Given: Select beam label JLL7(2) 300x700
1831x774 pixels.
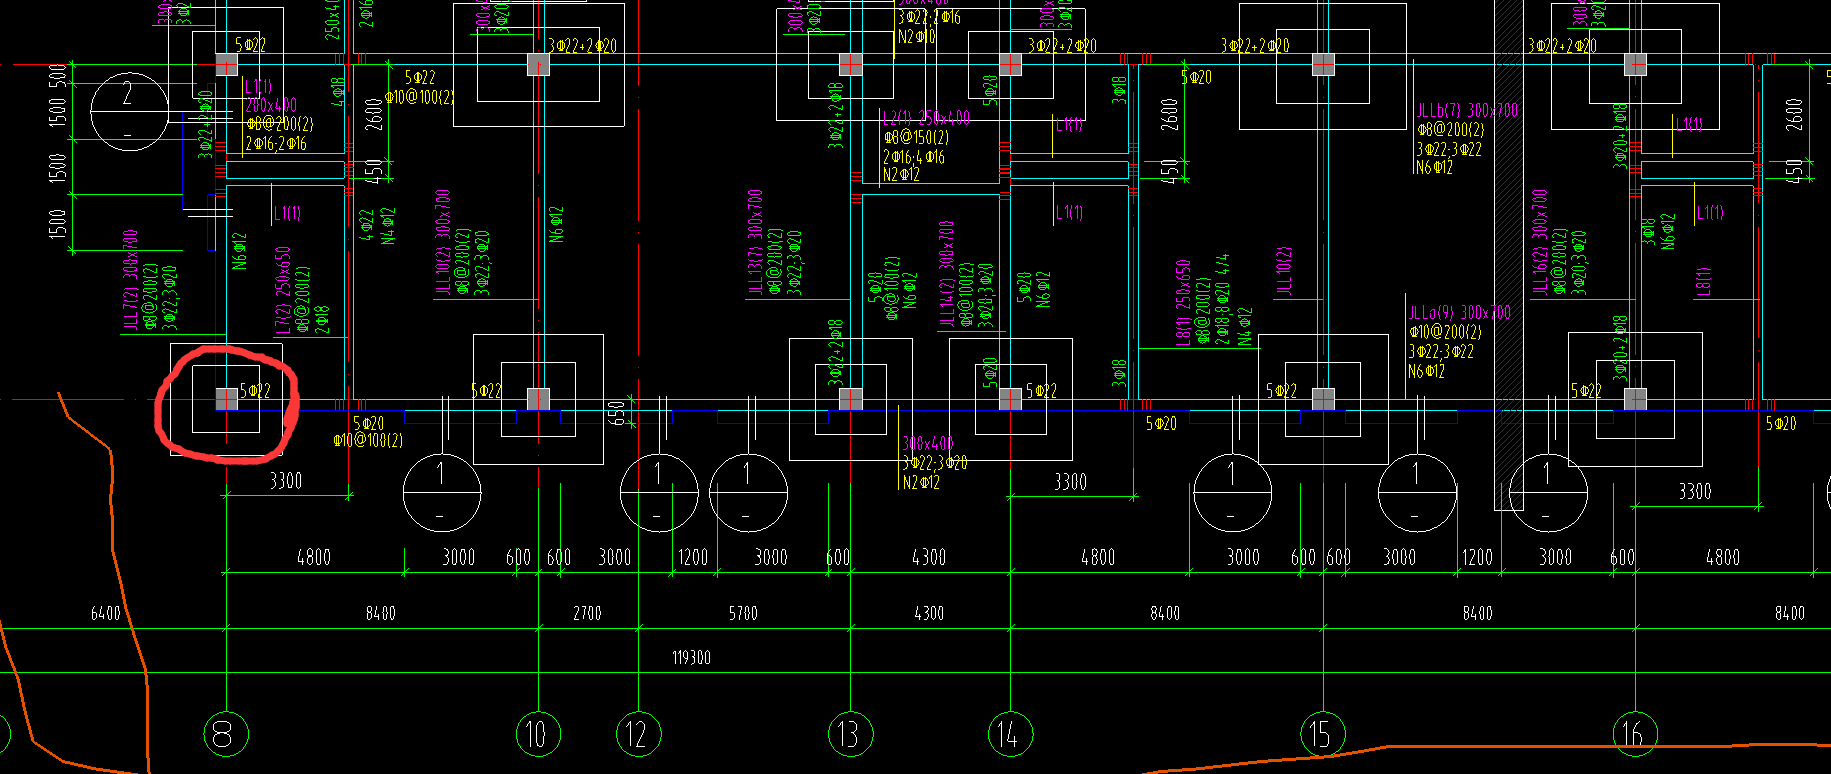Looking at the screenshot, I should [130, 280].
